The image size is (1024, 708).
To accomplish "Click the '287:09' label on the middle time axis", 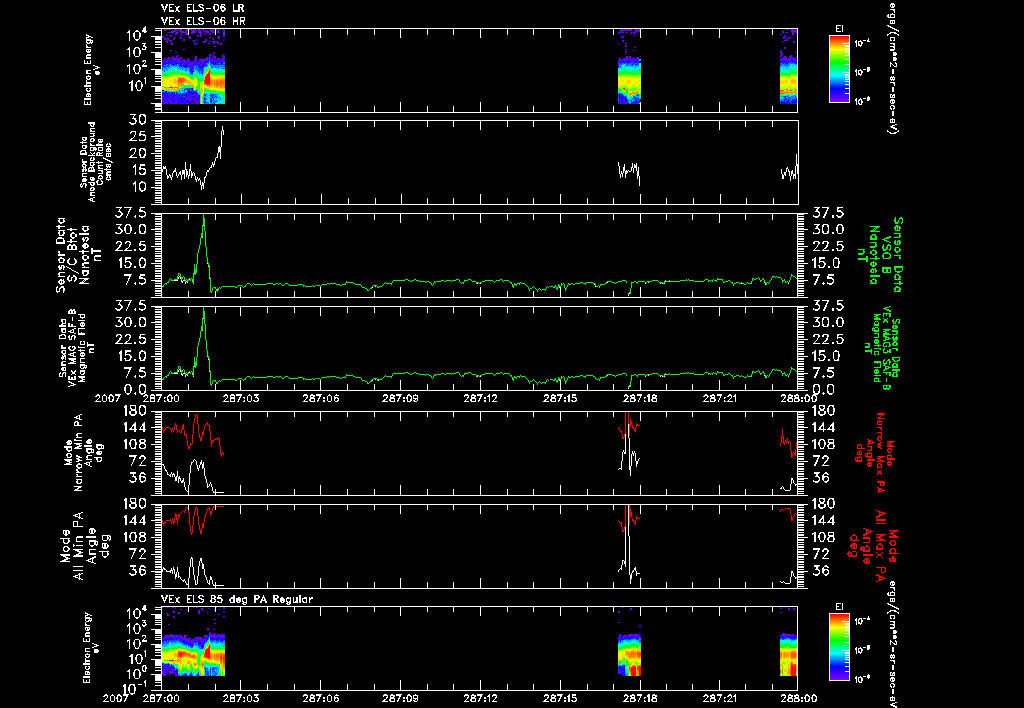I will point(402,398).
